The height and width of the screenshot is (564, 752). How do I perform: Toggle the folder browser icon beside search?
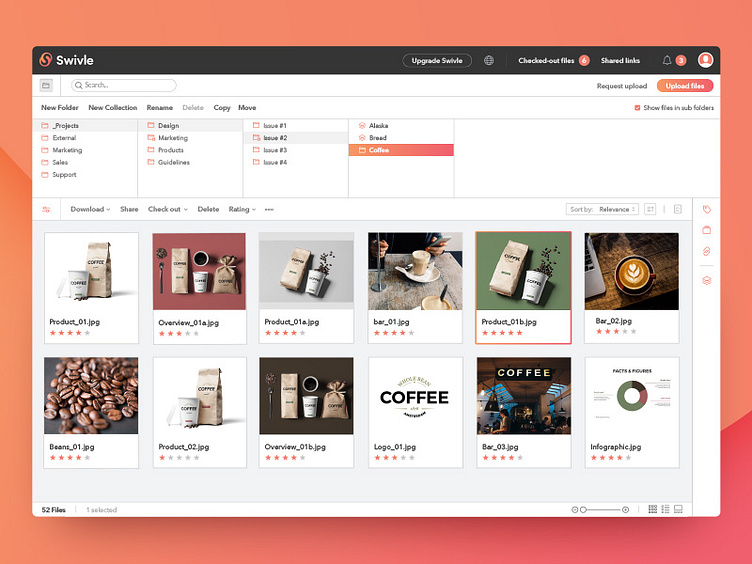point(46,85)
